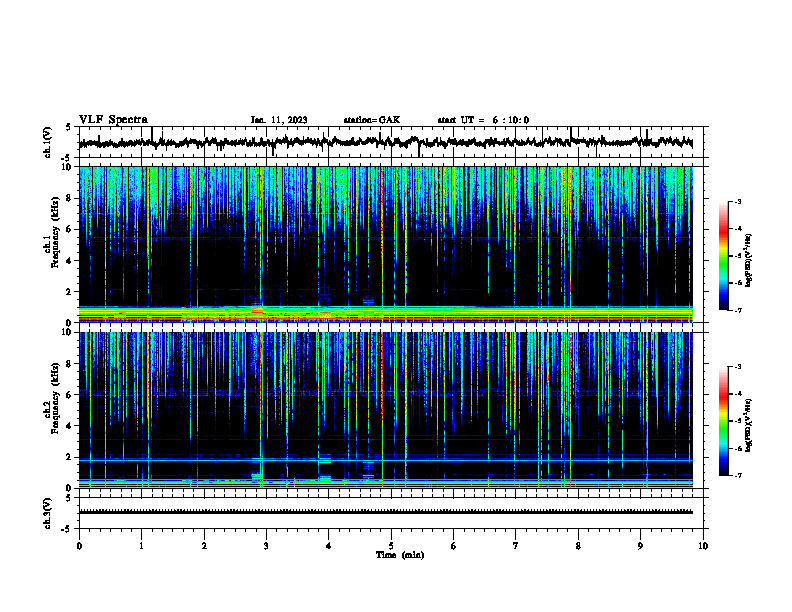The width and height of the screenshot is (792, 612).
Task: Click the 3 tick on time axis
Action: pyautogui.click(x=266, y=546)
